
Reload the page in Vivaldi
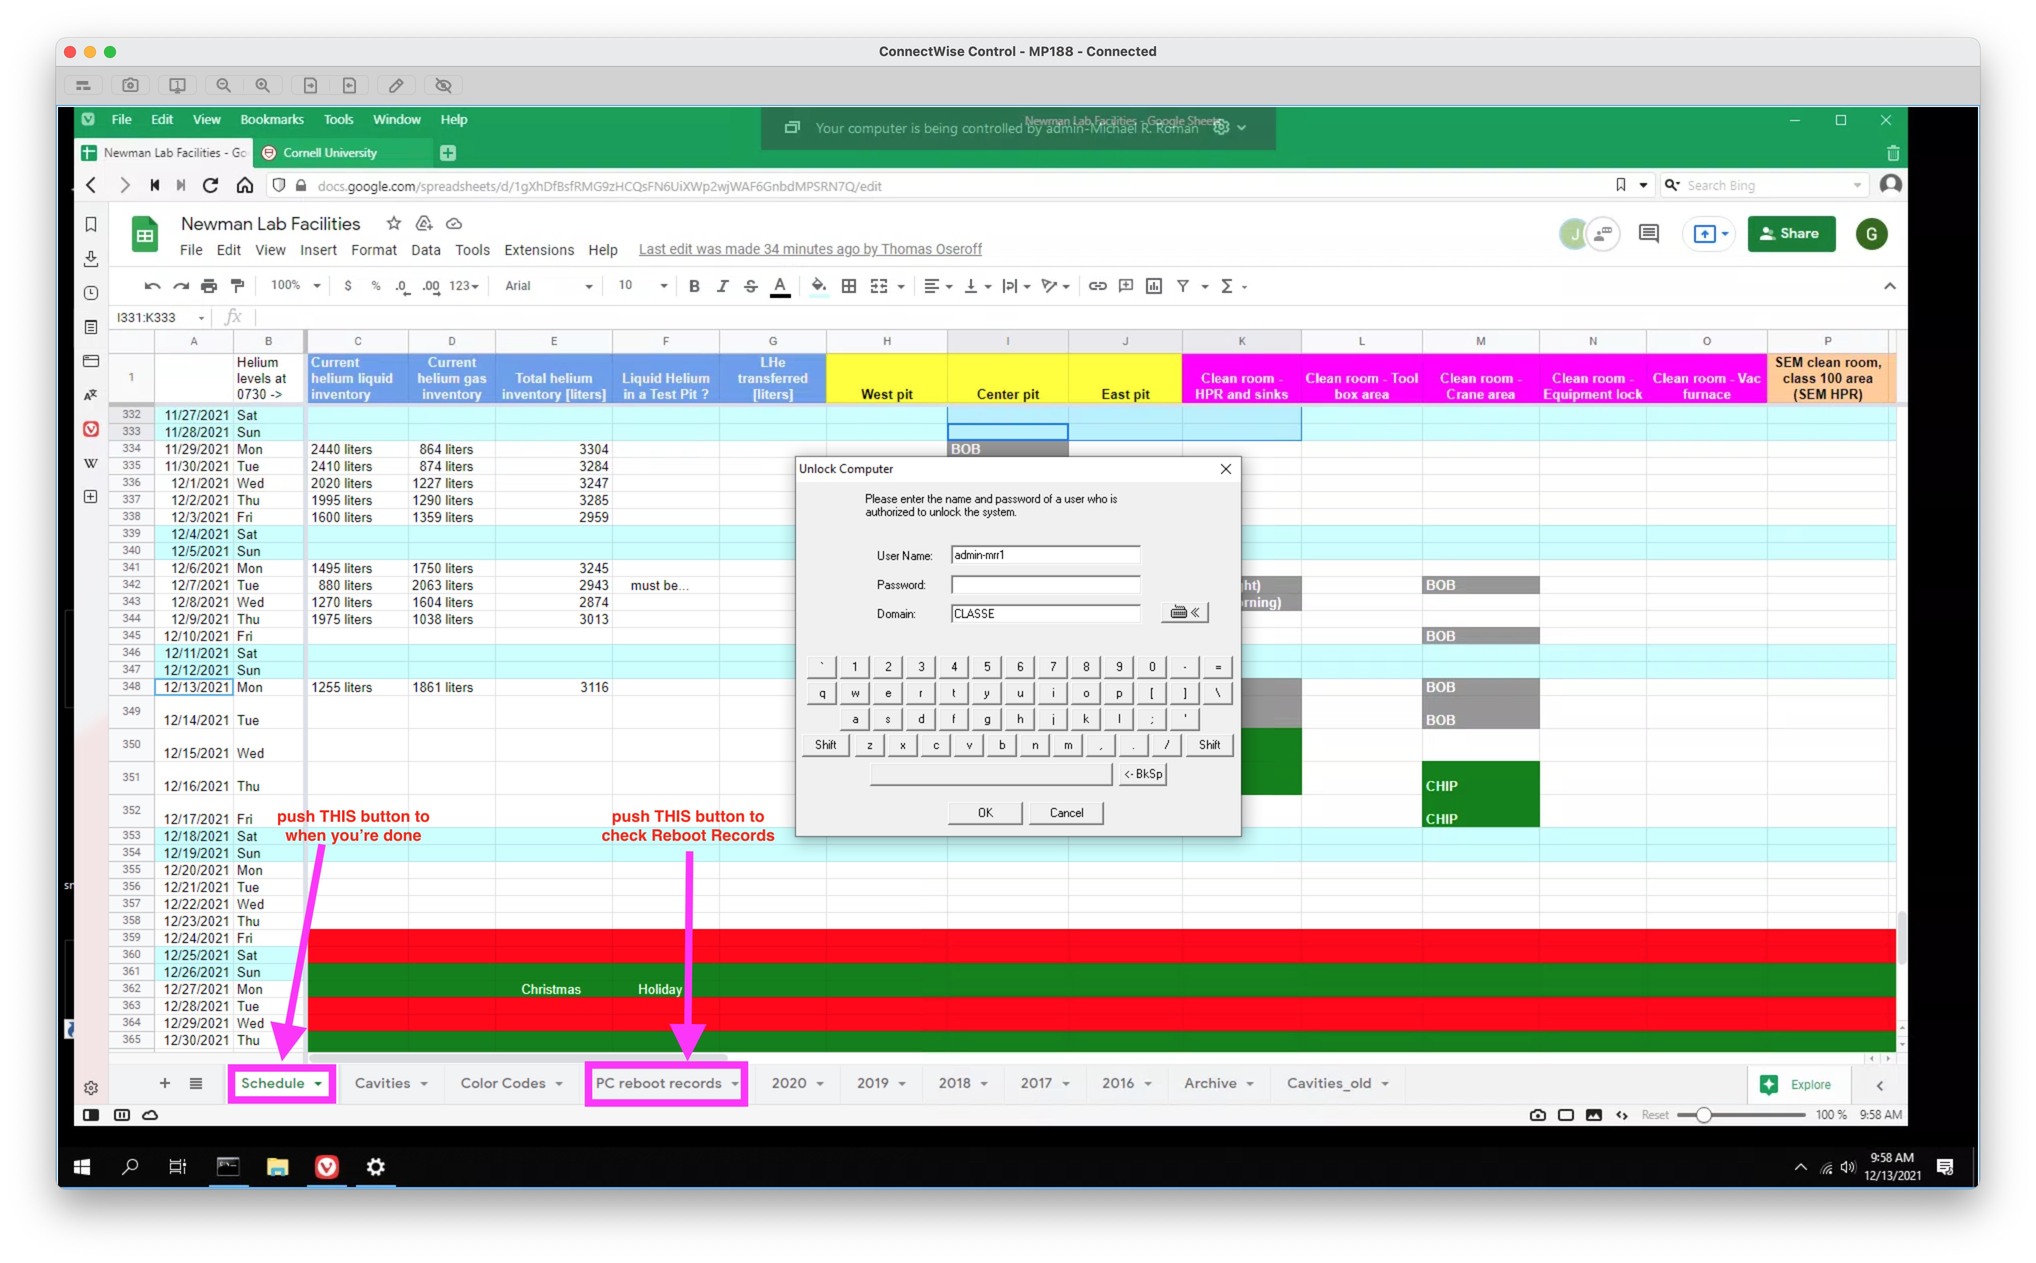210,186
